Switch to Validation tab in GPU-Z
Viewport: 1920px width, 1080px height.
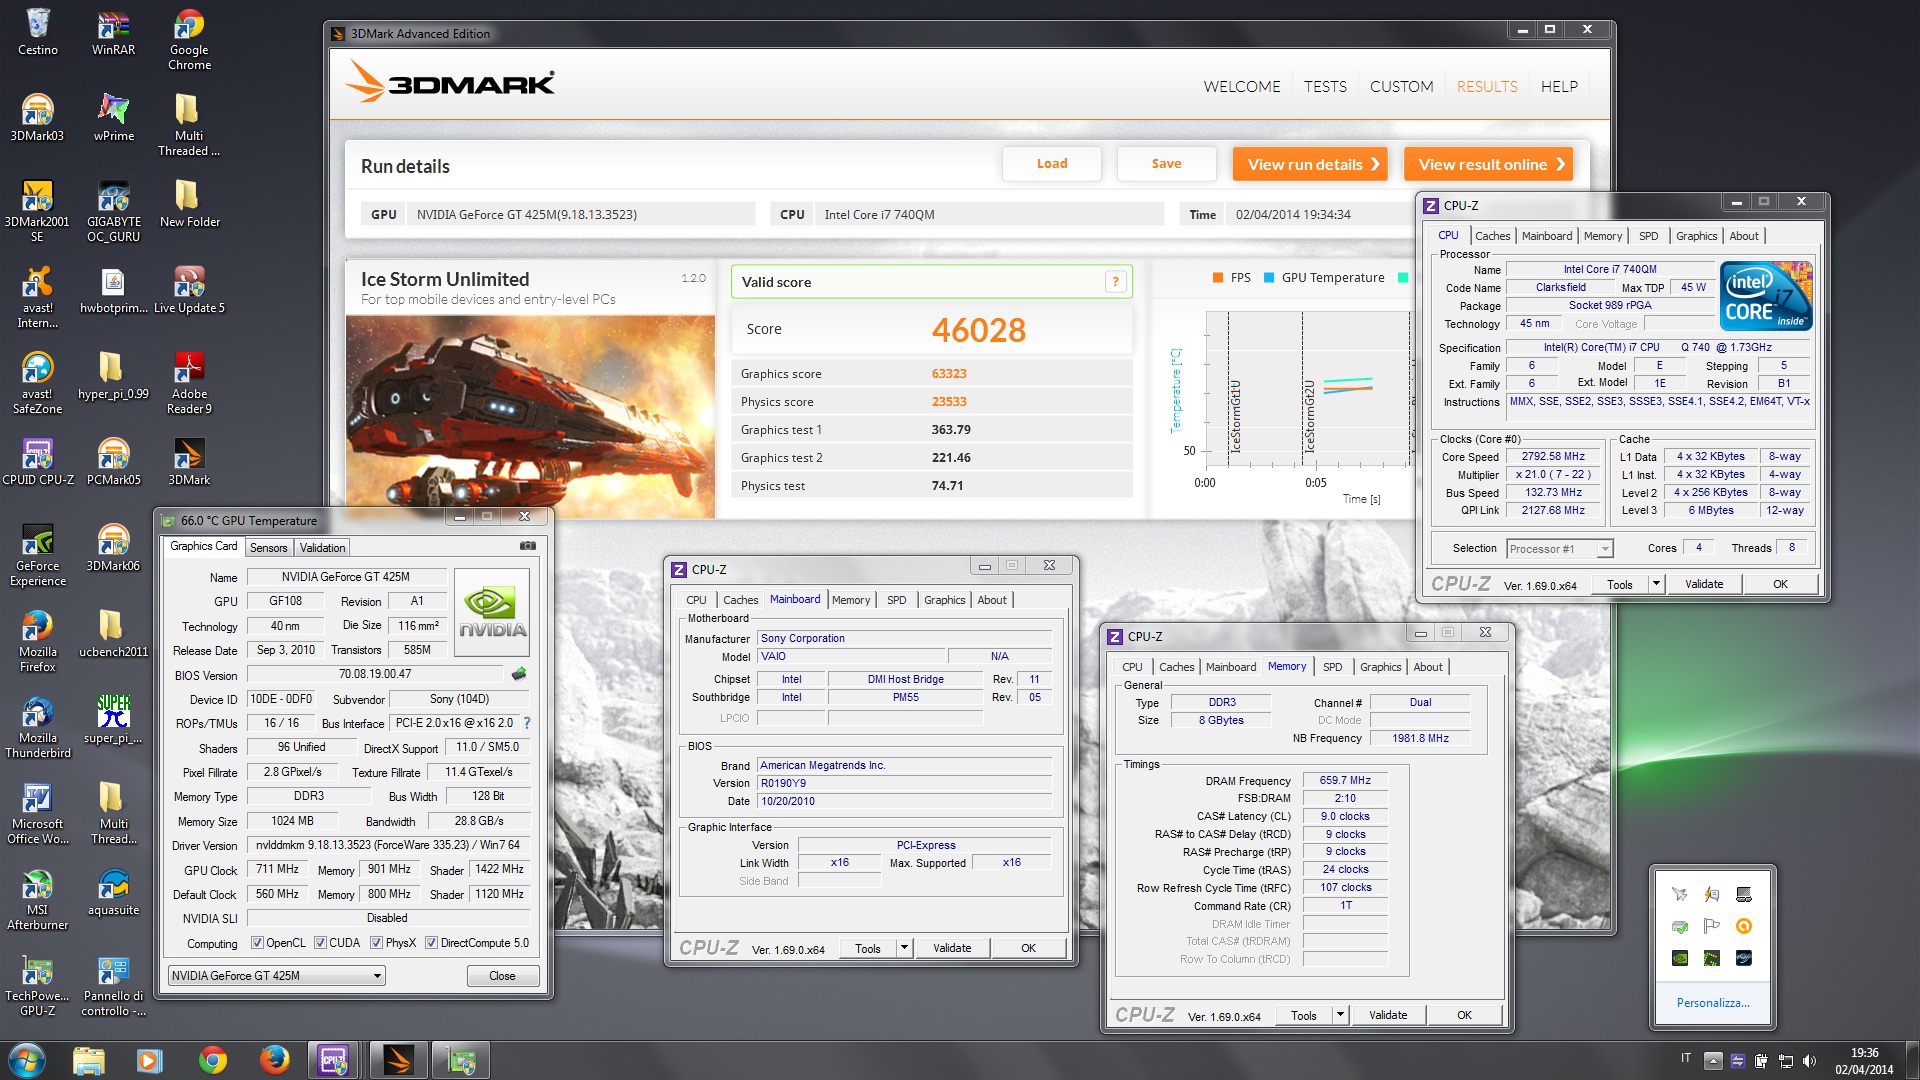[x=322, y=548]
